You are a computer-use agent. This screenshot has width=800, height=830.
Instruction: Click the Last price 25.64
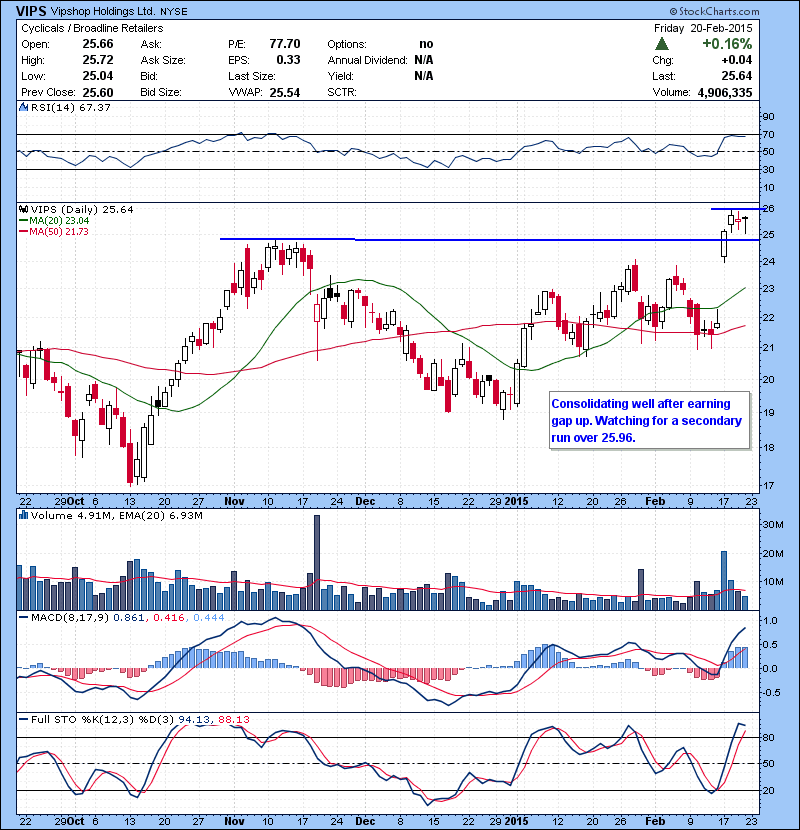tap(737, 76)
